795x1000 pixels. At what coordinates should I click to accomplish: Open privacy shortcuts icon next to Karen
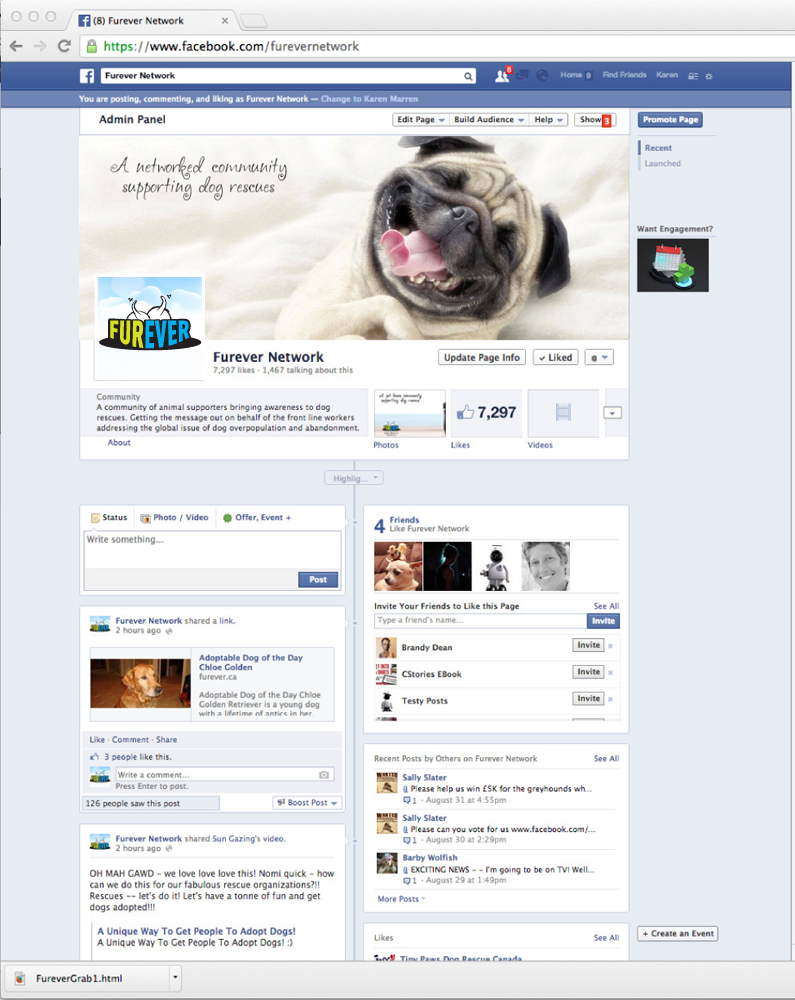click(693, 76)
